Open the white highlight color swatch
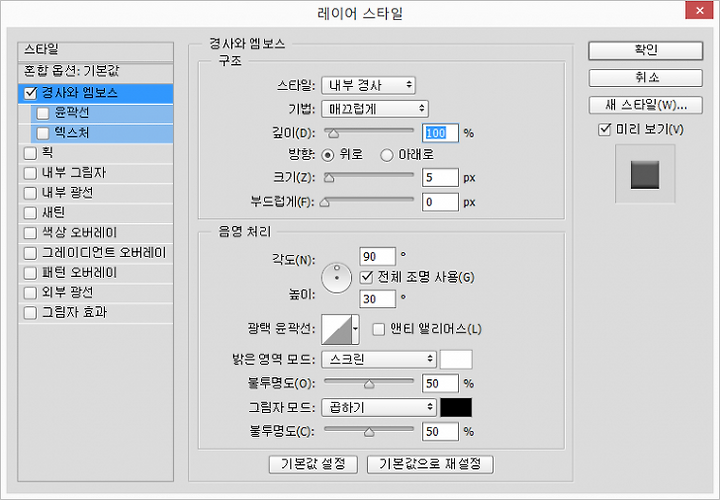Viewport: 720px width, 500px height. [456, 359]
